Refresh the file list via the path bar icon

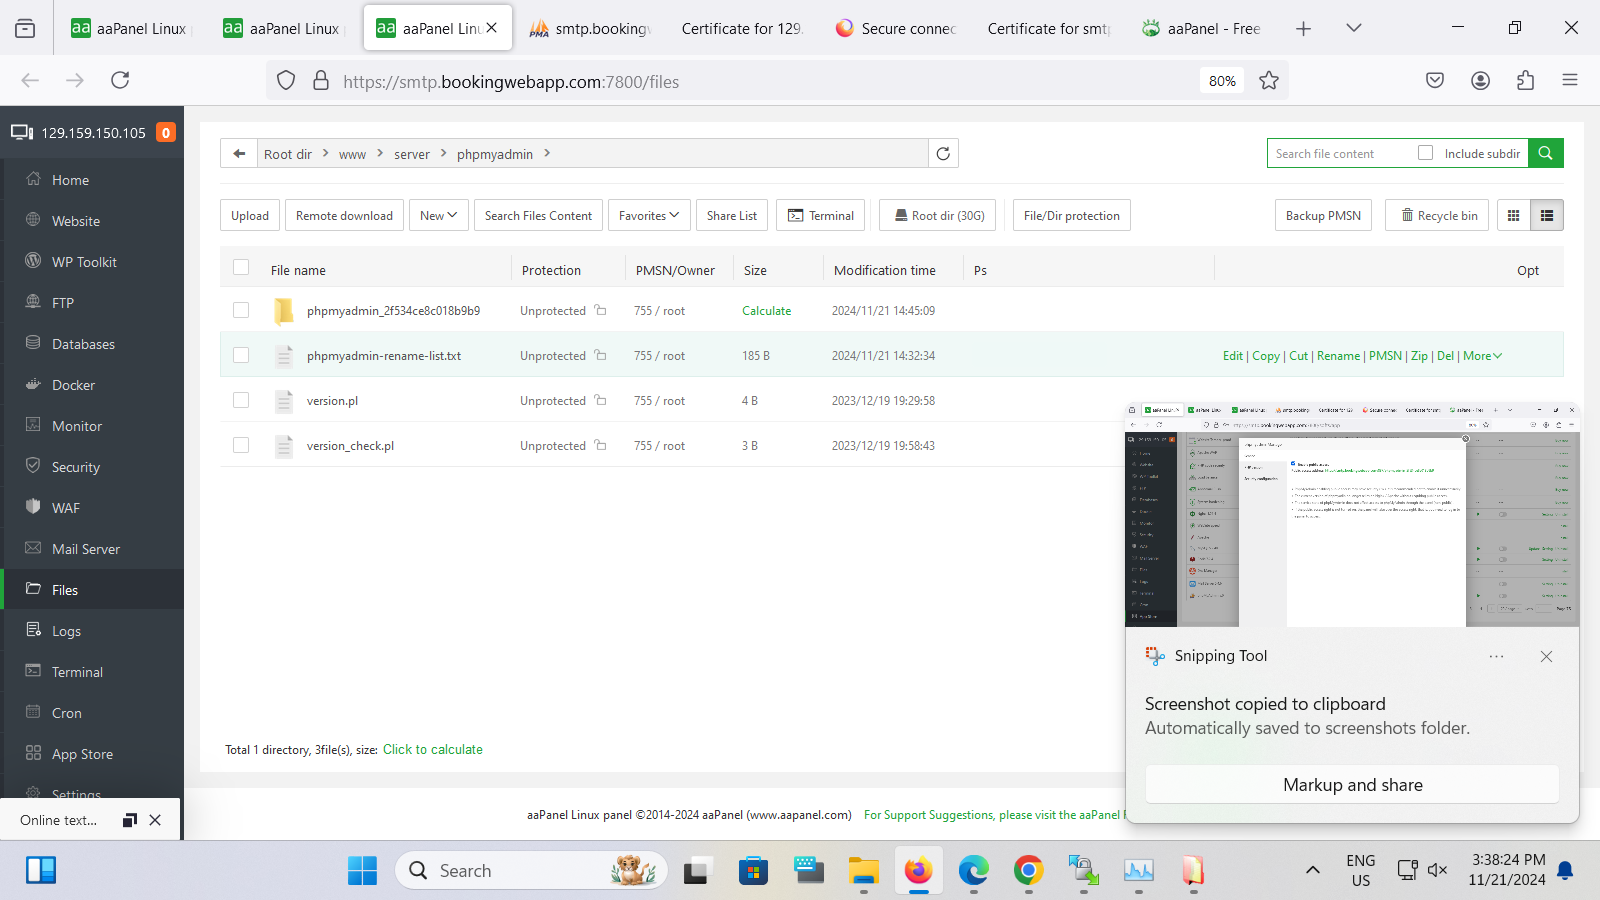[x=943, y=153]
